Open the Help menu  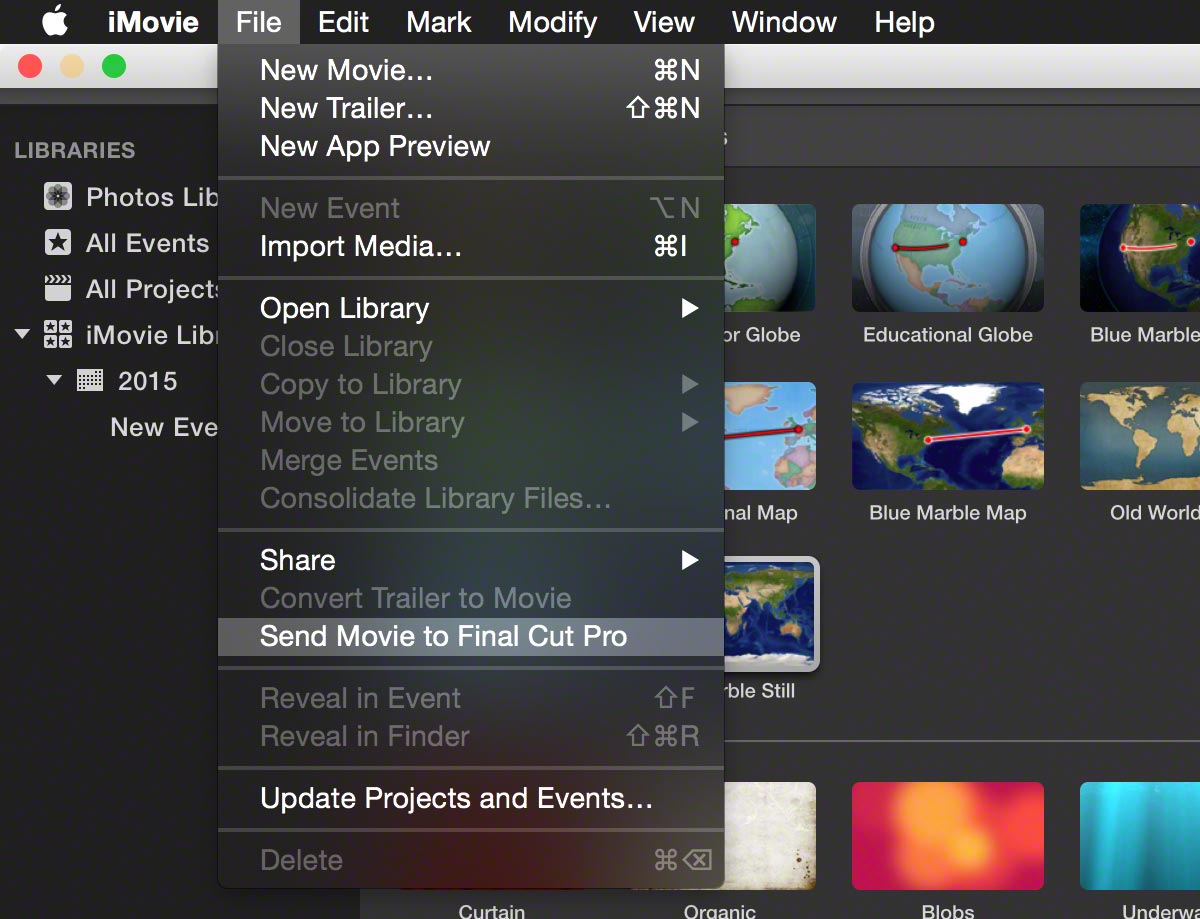[904, 22]
